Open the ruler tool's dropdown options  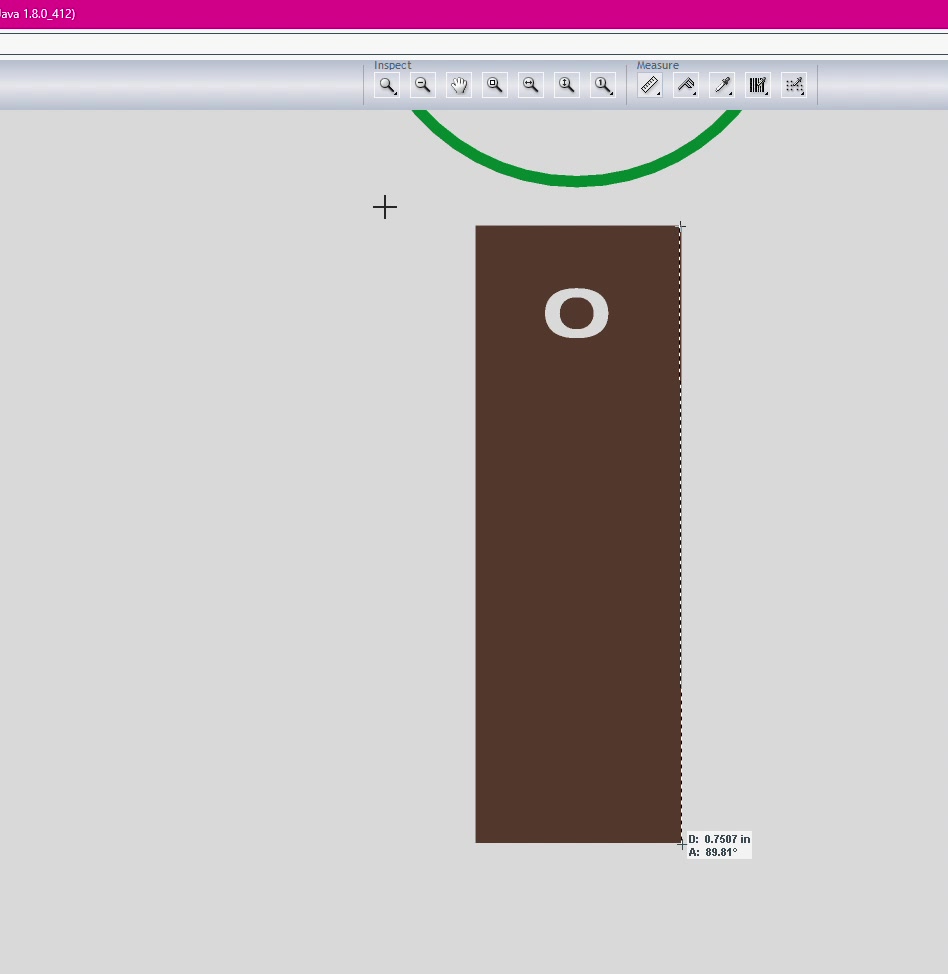tap(660, 94)
